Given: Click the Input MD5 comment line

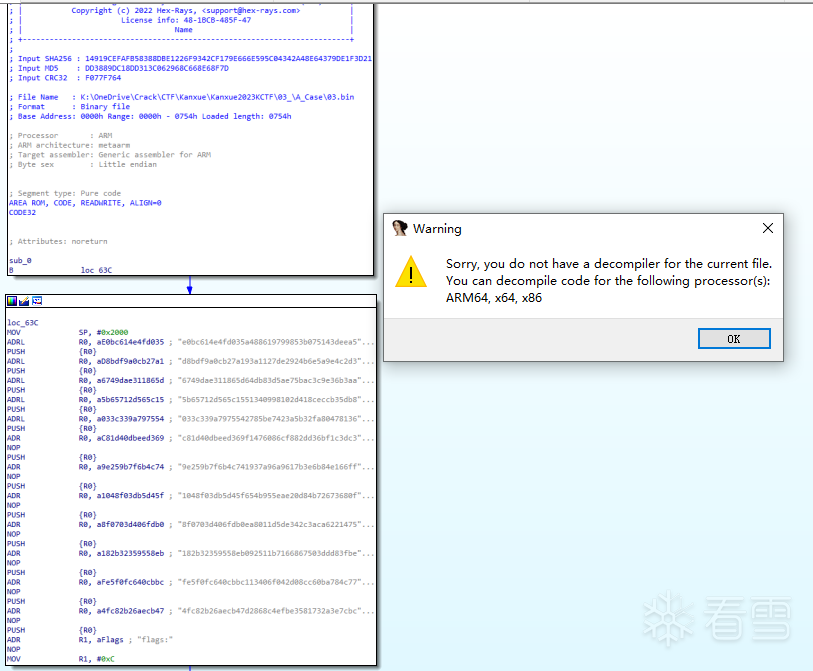Looking at the screenshot, I should (x=119, y=68).
